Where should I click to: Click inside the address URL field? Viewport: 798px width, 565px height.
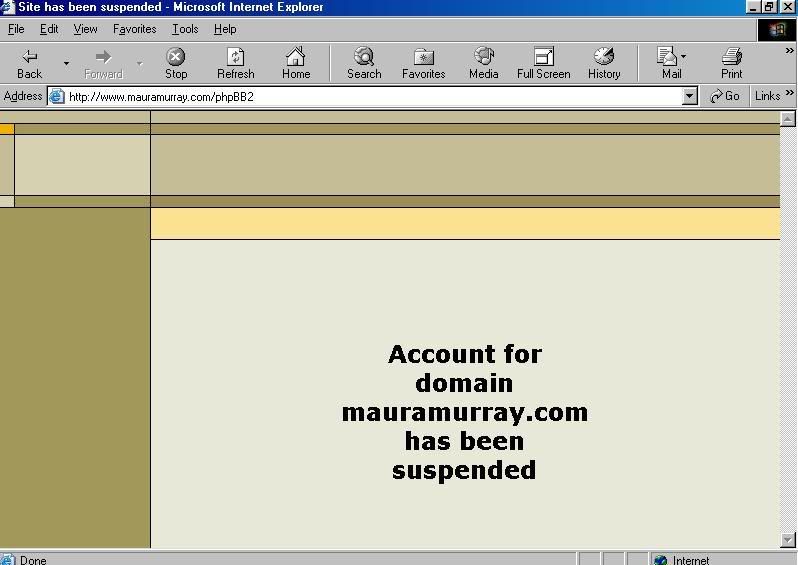370,96
